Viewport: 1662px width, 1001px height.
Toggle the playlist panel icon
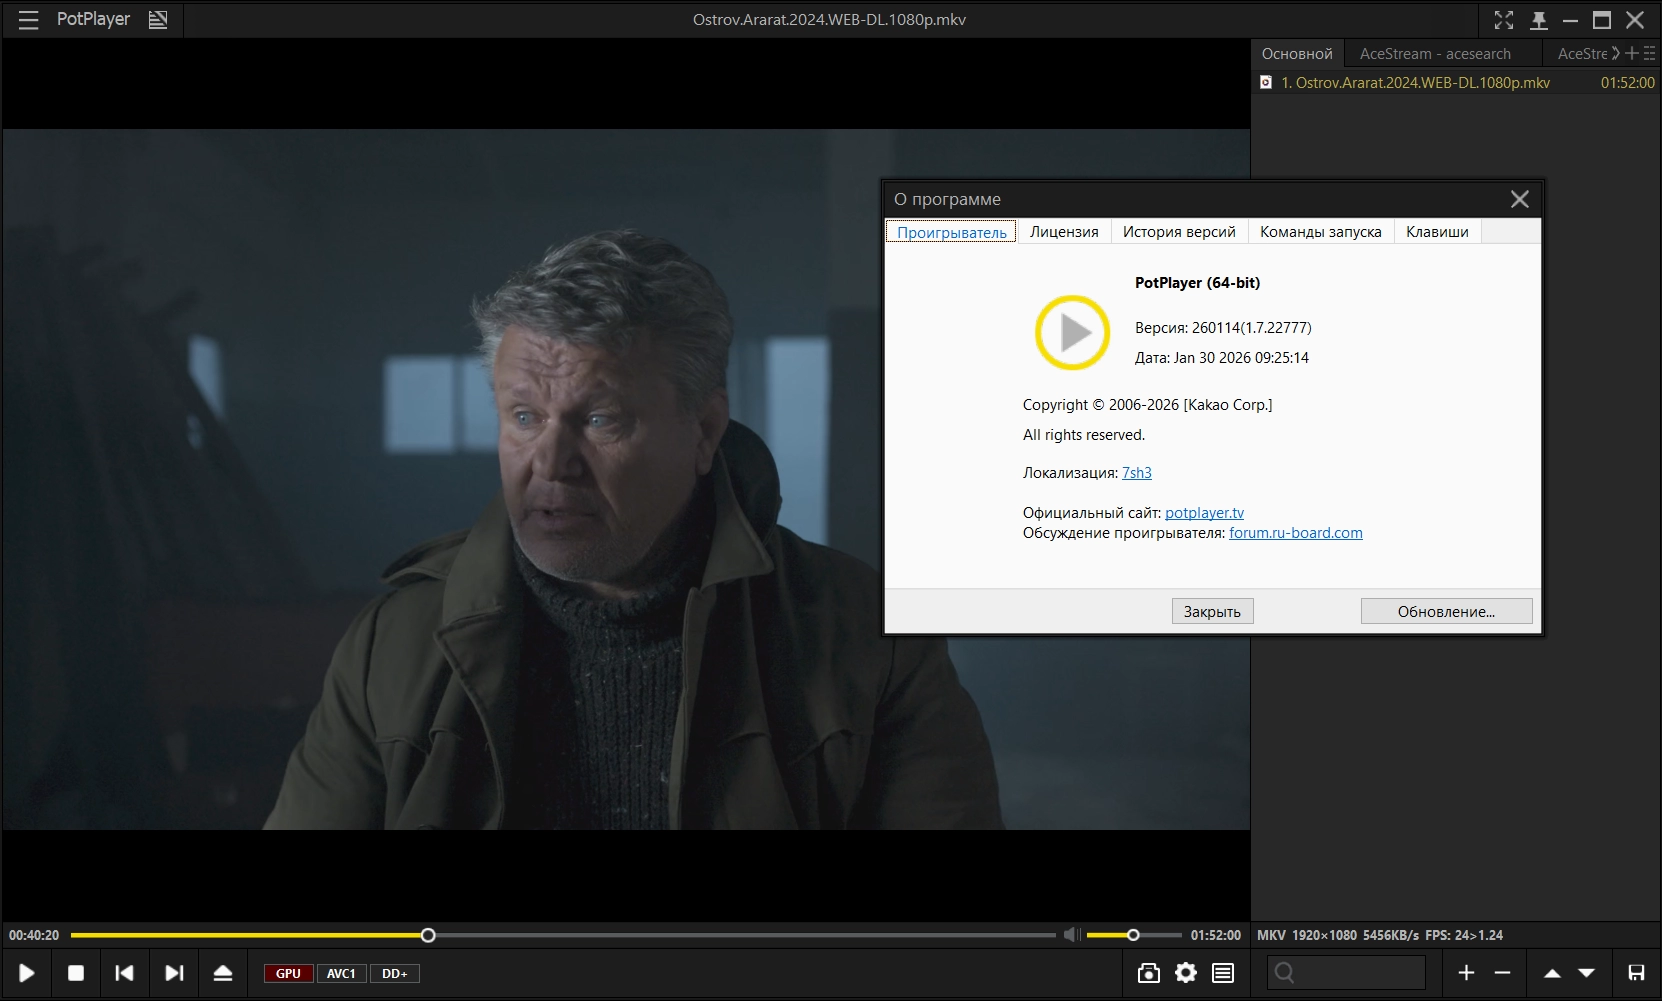click(1223, 973)
